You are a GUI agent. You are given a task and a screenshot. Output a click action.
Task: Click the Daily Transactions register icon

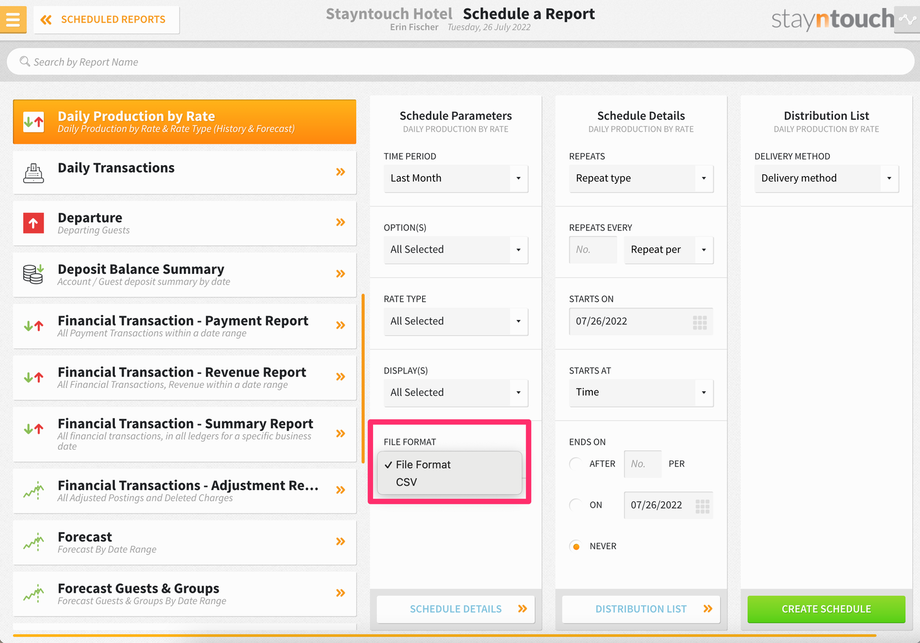(x=33, y=173)
